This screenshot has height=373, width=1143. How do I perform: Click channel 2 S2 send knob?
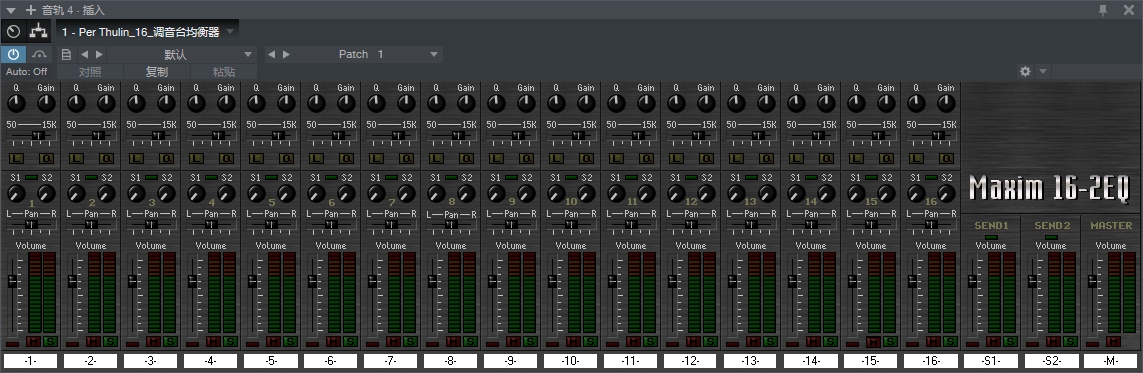click(106, 194)
